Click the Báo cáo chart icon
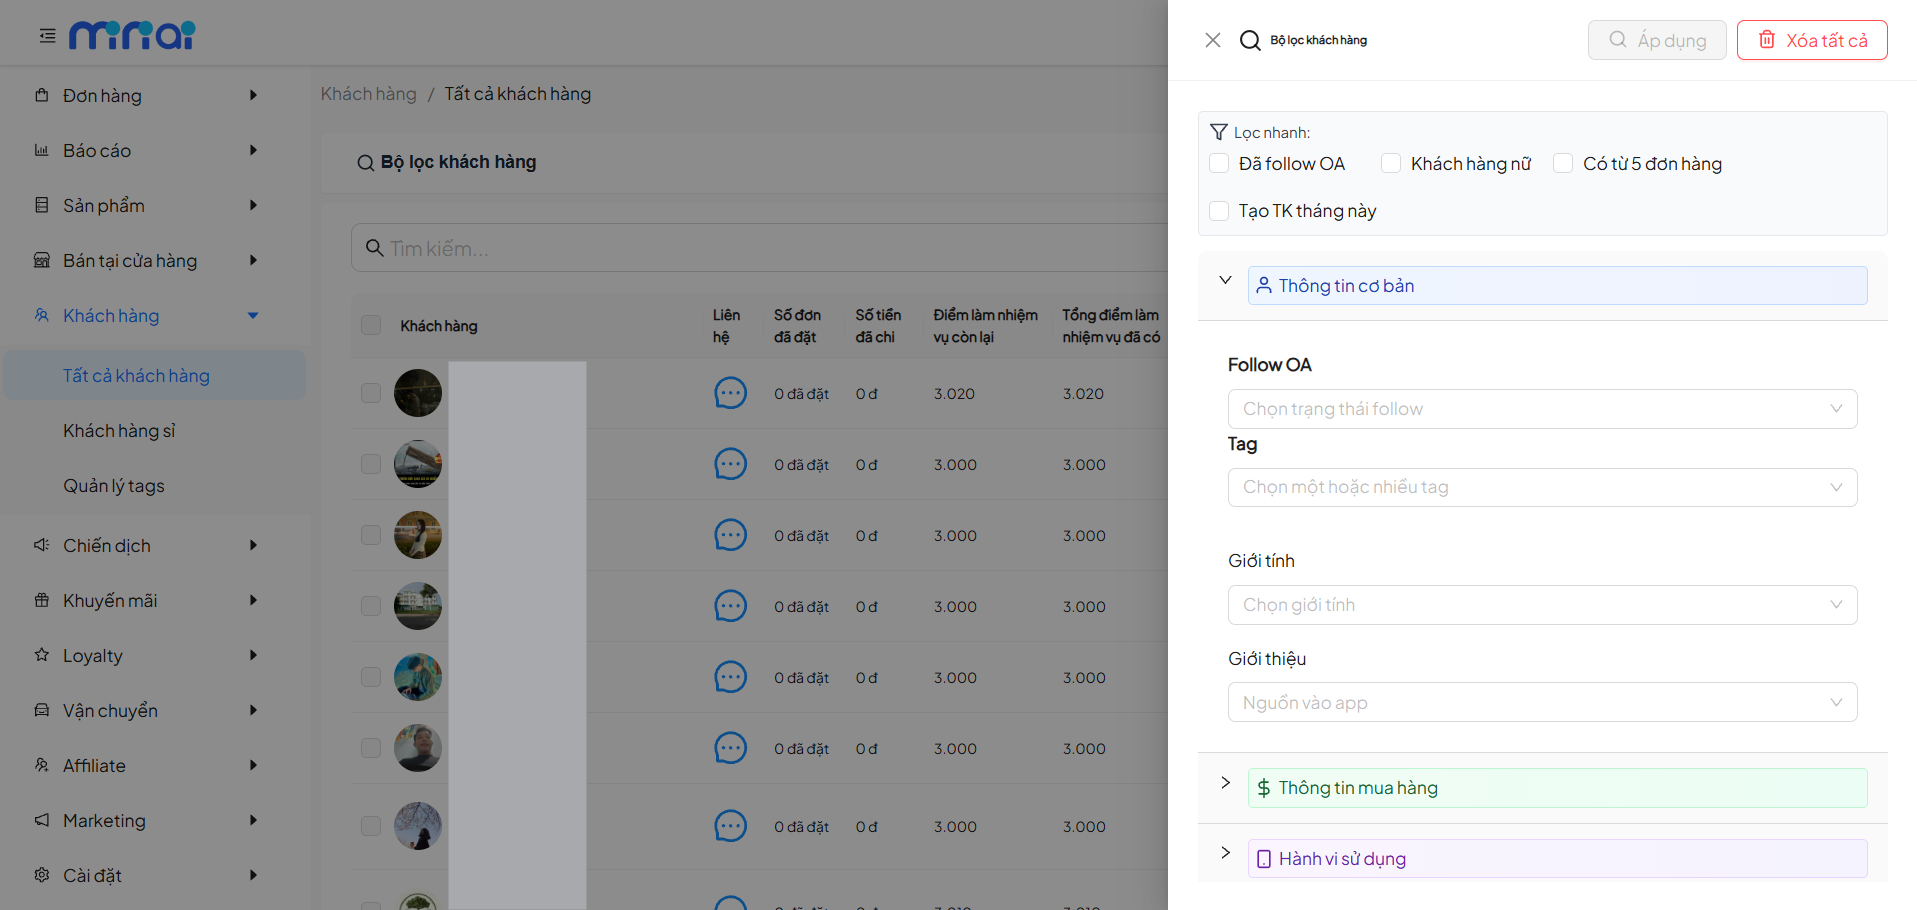 pos(42,151)
